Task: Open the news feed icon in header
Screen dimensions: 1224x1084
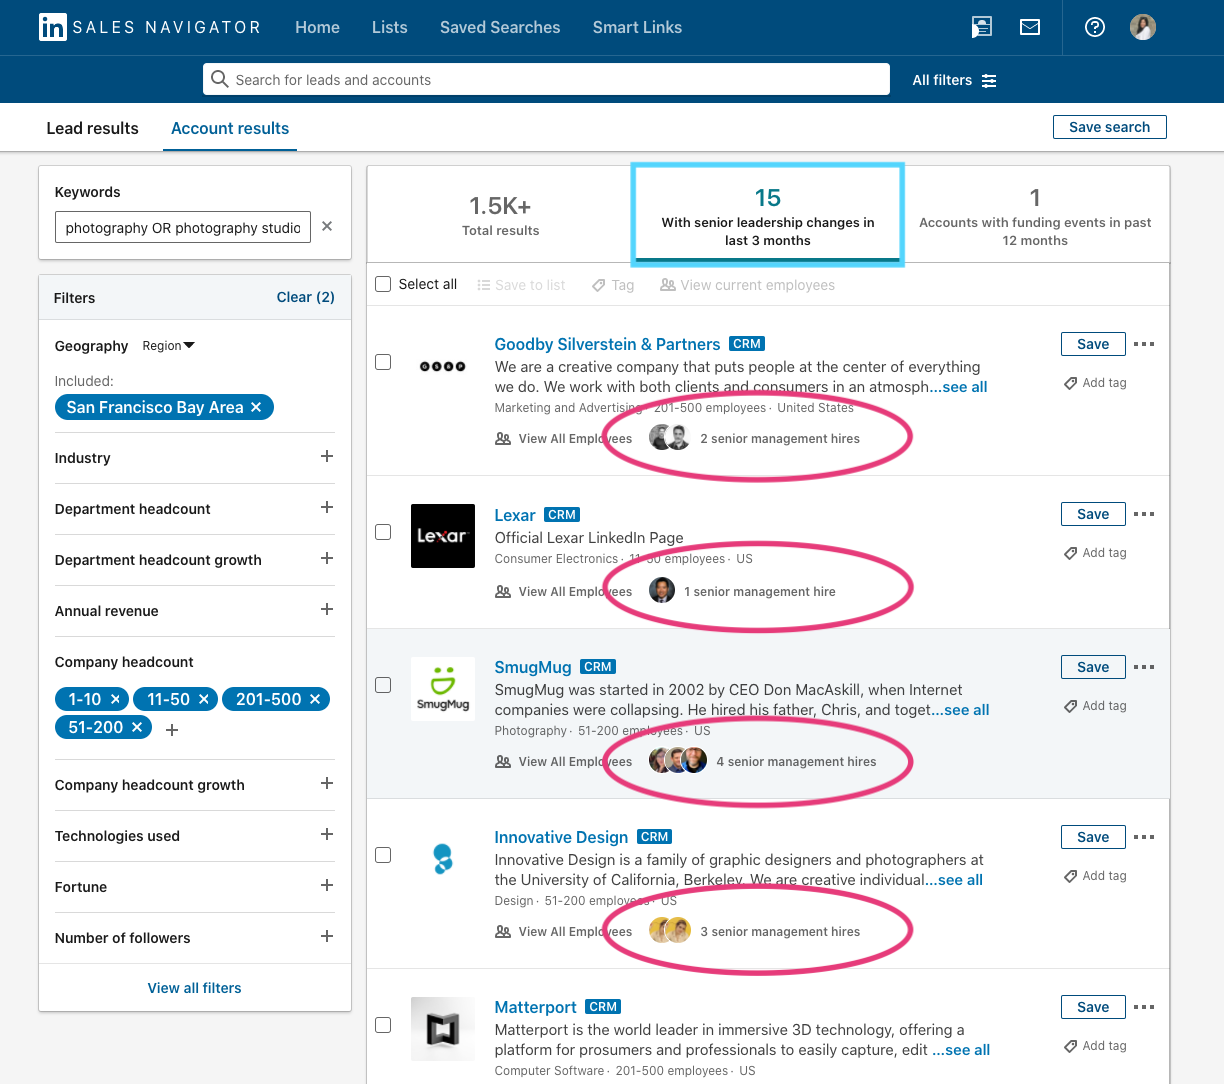Action: click(982, 27)
